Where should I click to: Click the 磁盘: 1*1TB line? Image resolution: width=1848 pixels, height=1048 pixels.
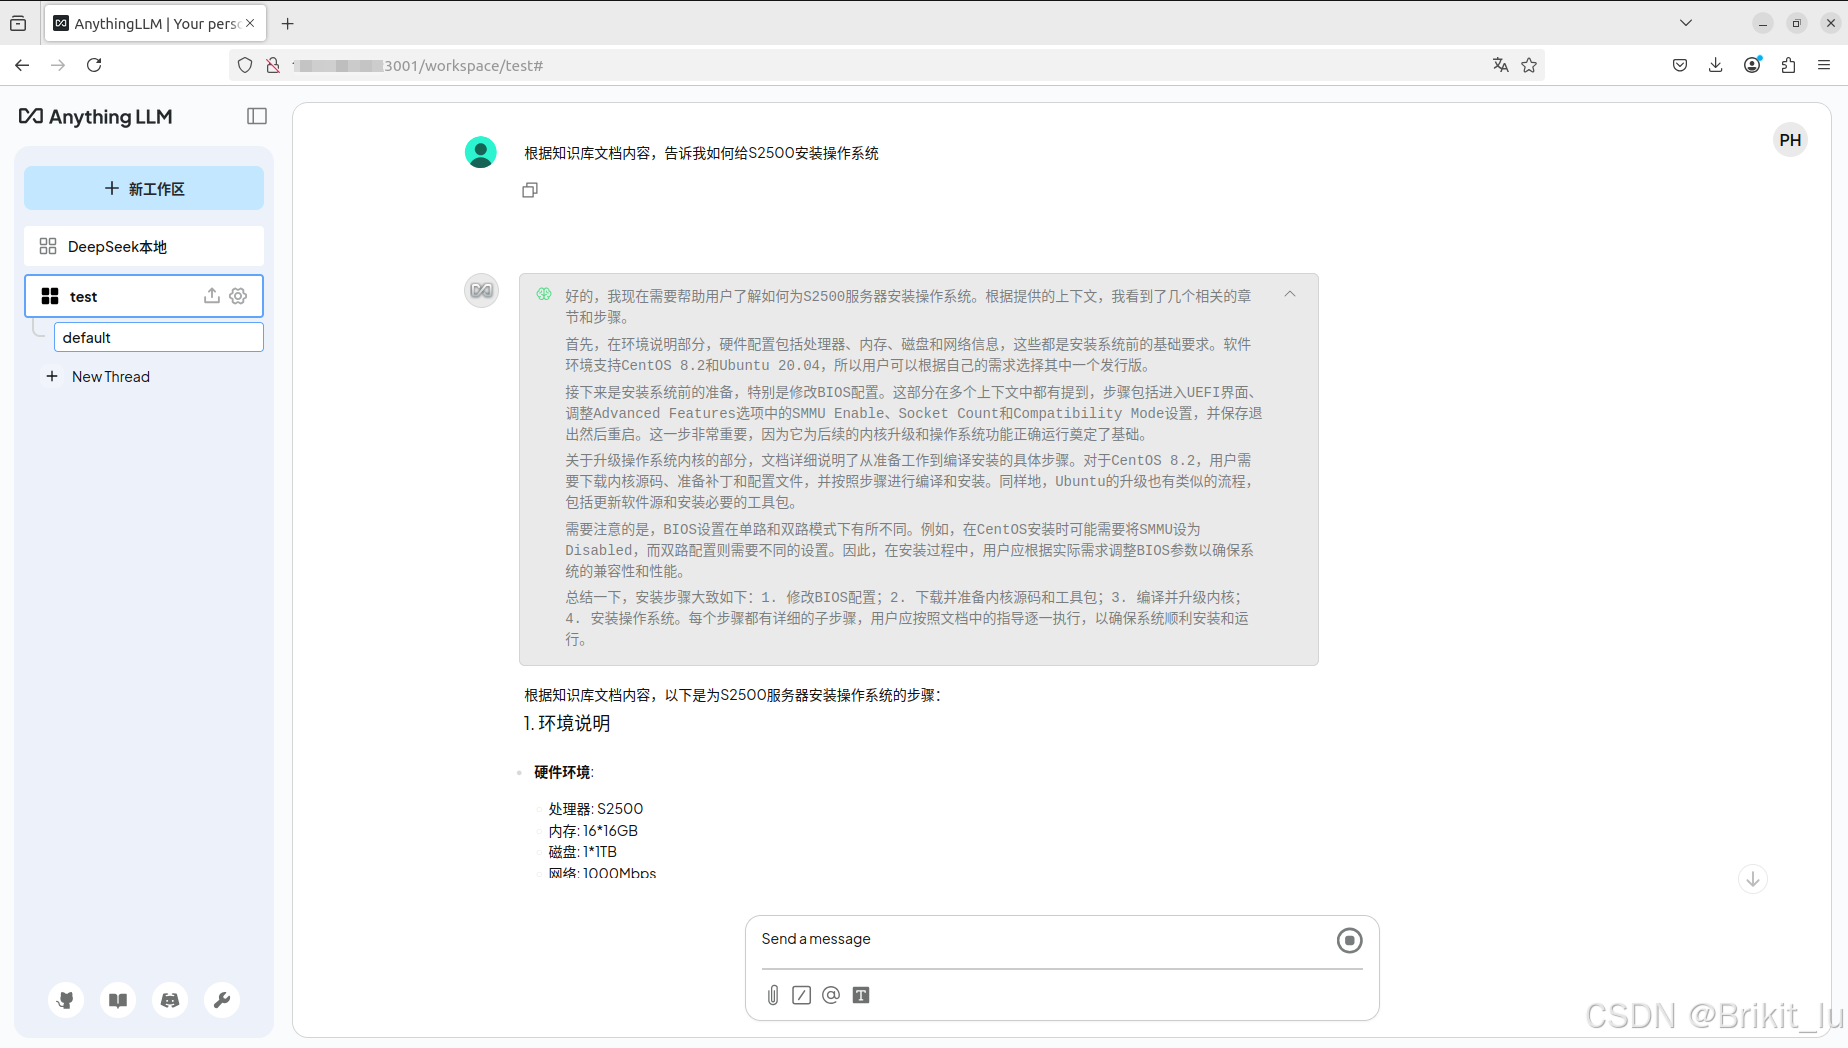pos(583,852)
